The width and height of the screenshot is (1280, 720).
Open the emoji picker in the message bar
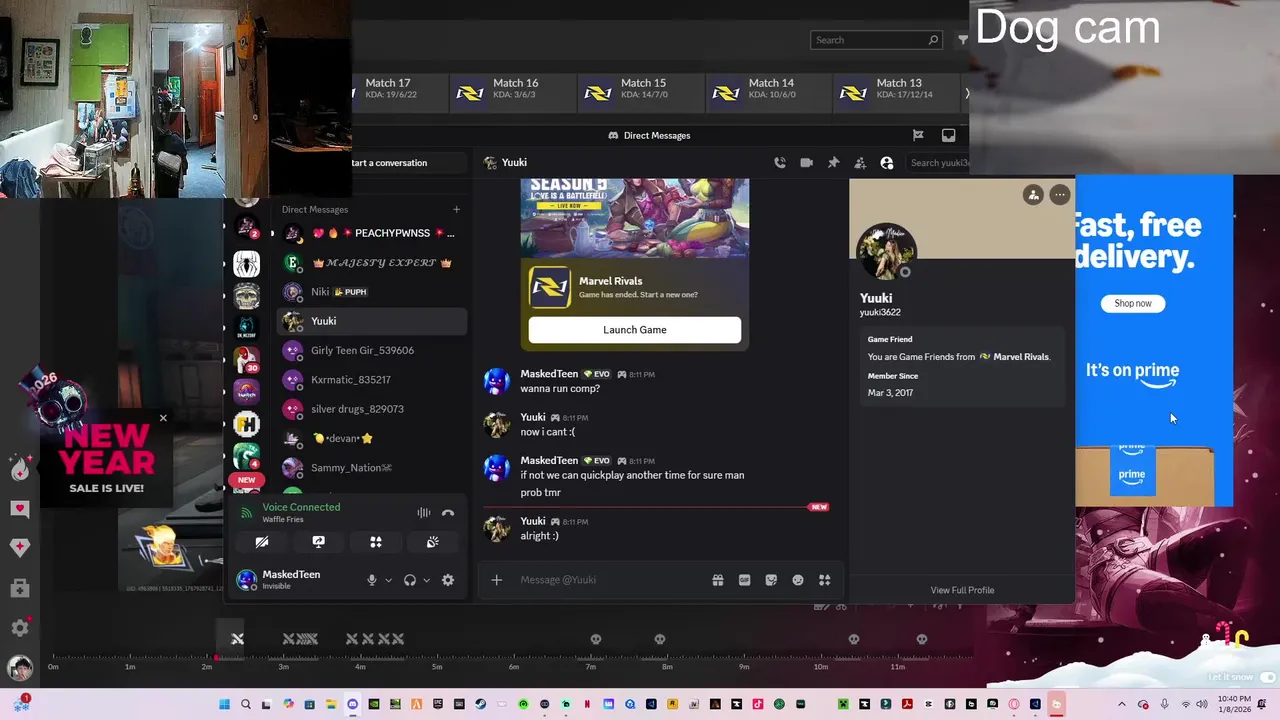[798, 580]
